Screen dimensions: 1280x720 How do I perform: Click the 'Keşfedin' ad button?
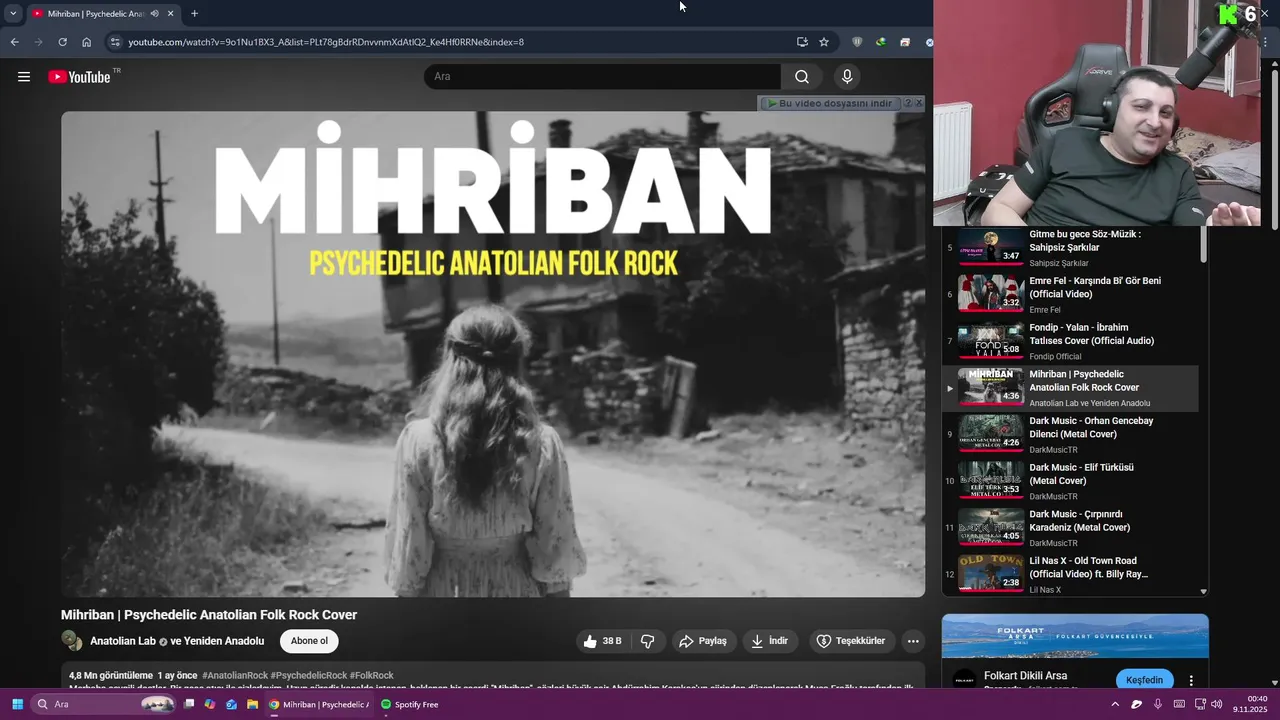pyautogui.click(x=1144, y=680)
